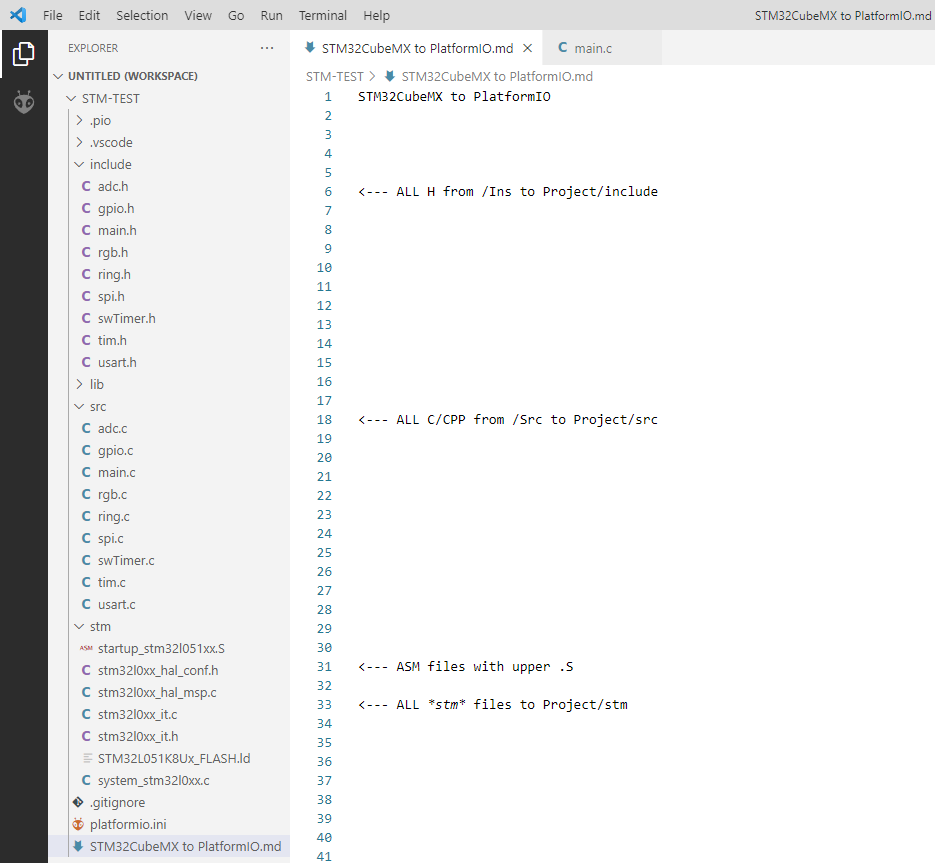
Task: Open spi.h file
Action: coord(169,297)
